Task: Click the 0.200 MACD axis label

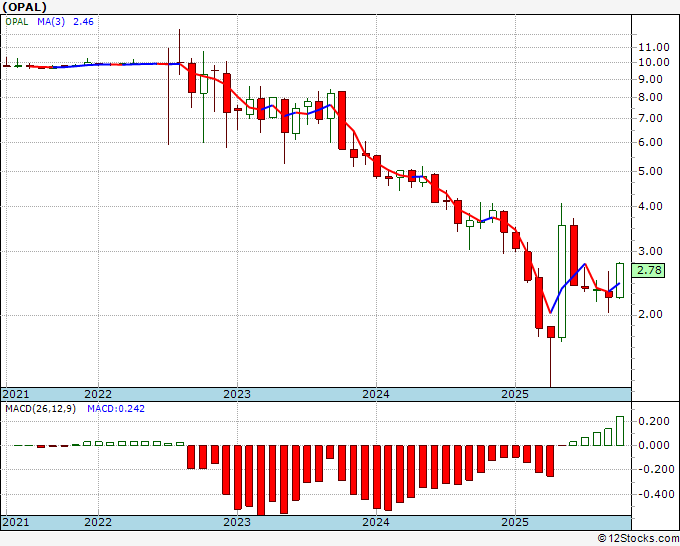Action: (654, 421)
